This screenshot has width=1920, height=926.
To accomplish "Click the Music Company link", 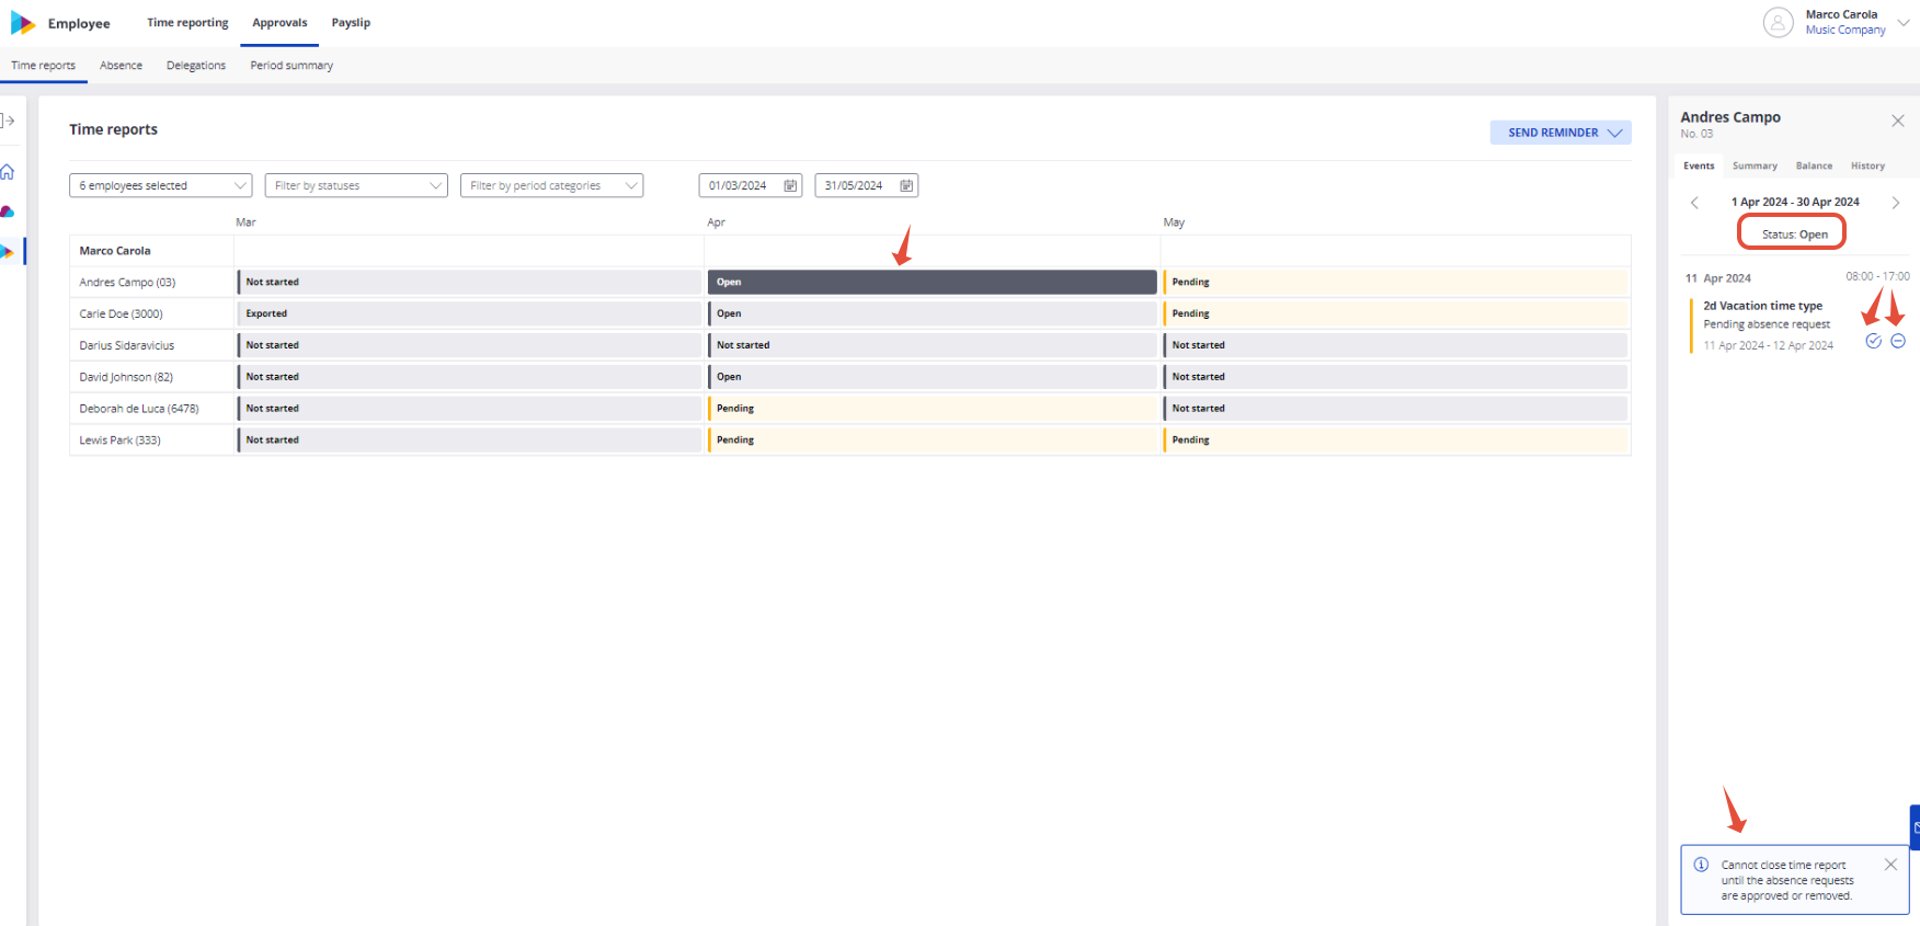I will pos(1845,30).
